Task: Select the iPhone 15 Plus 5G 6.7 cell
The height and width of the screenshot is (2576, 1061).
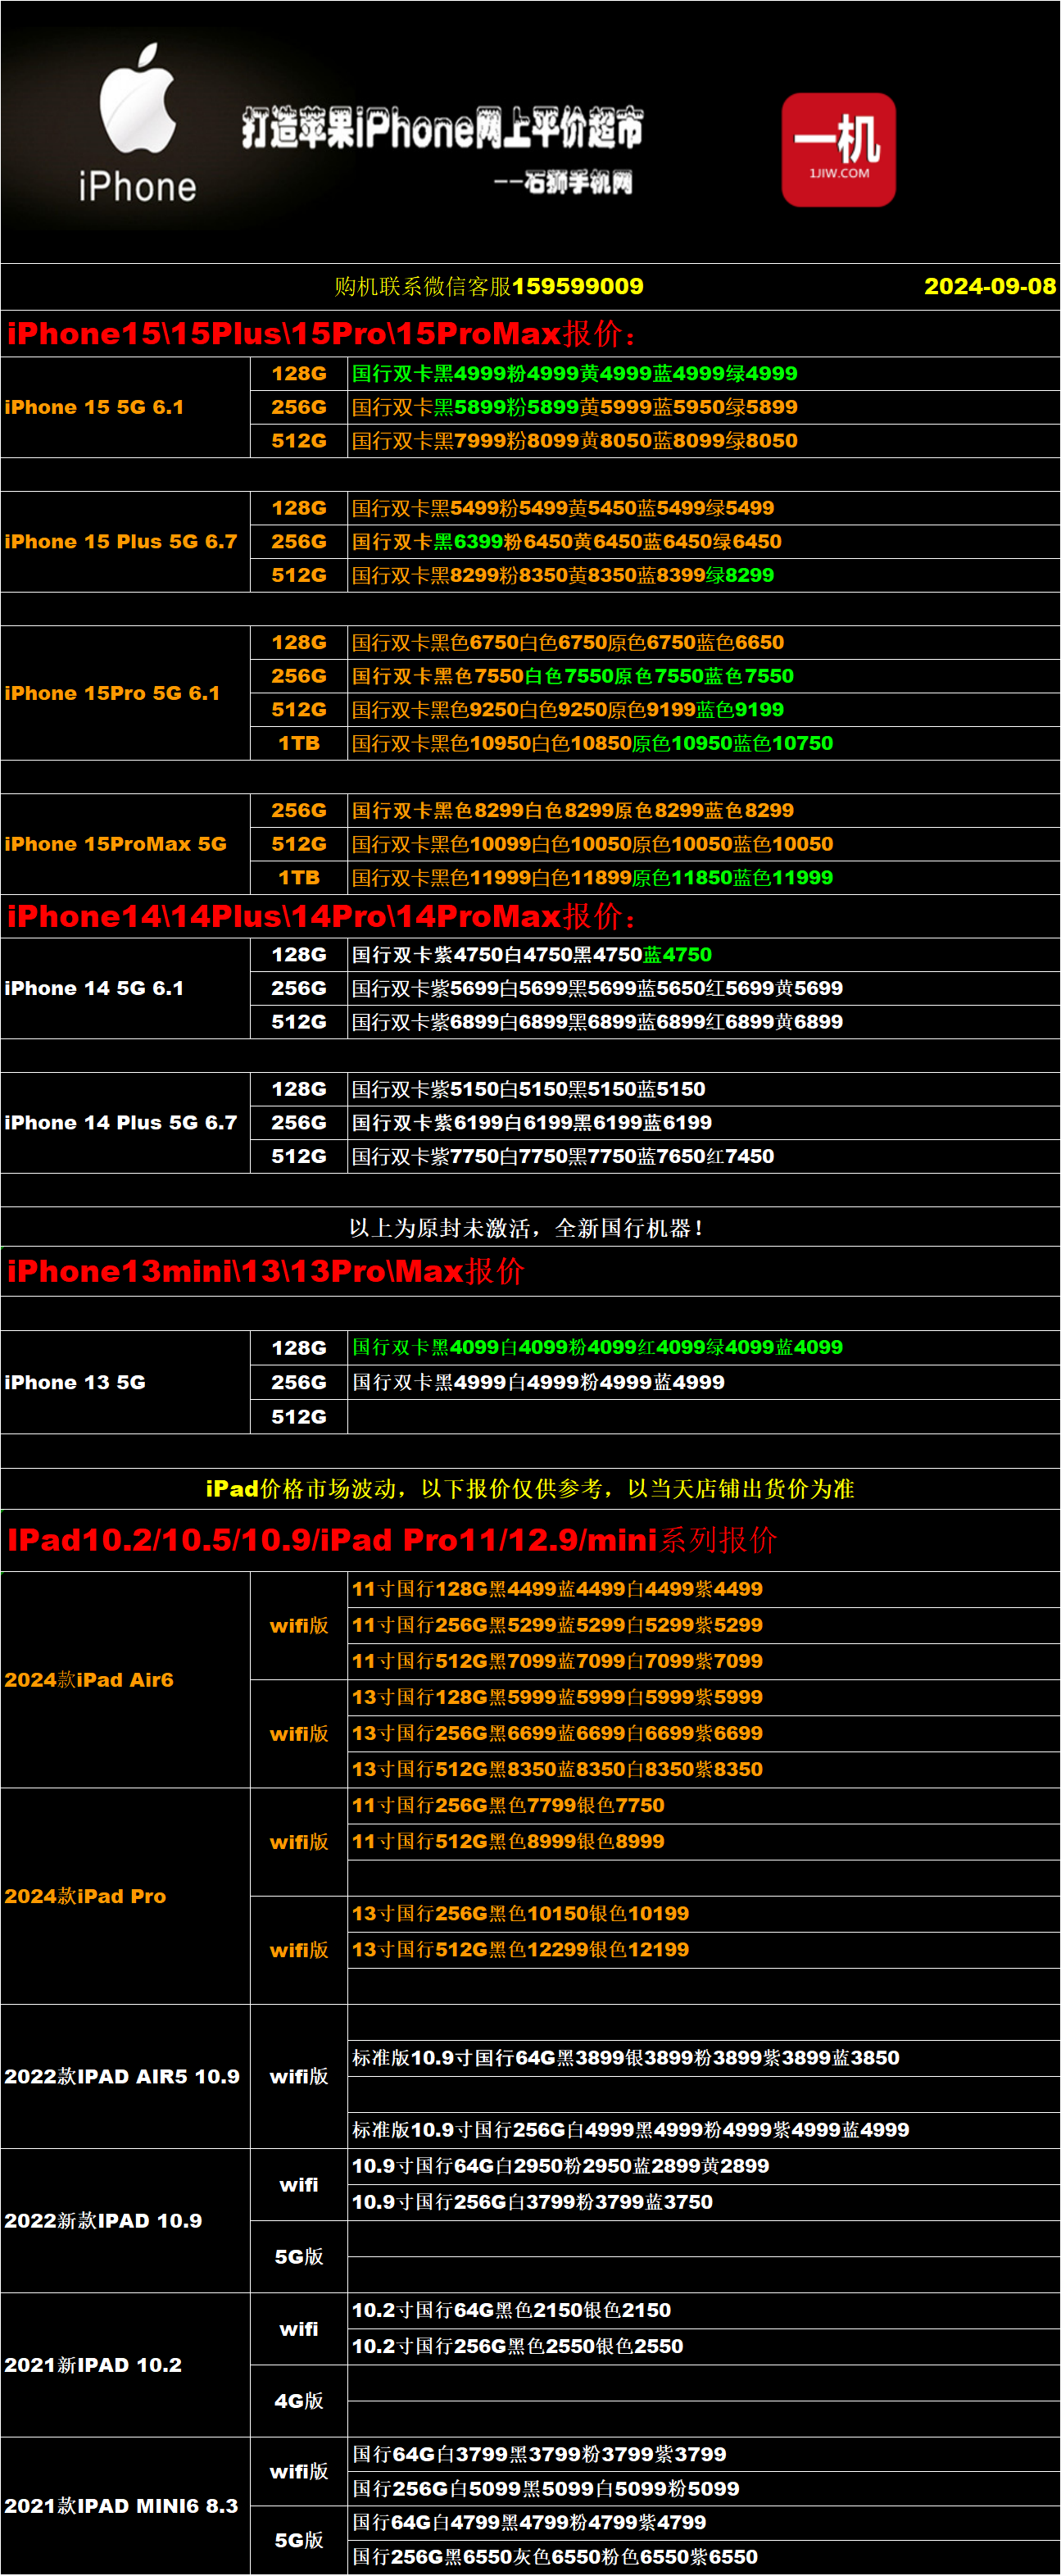Action: (125, 541)
